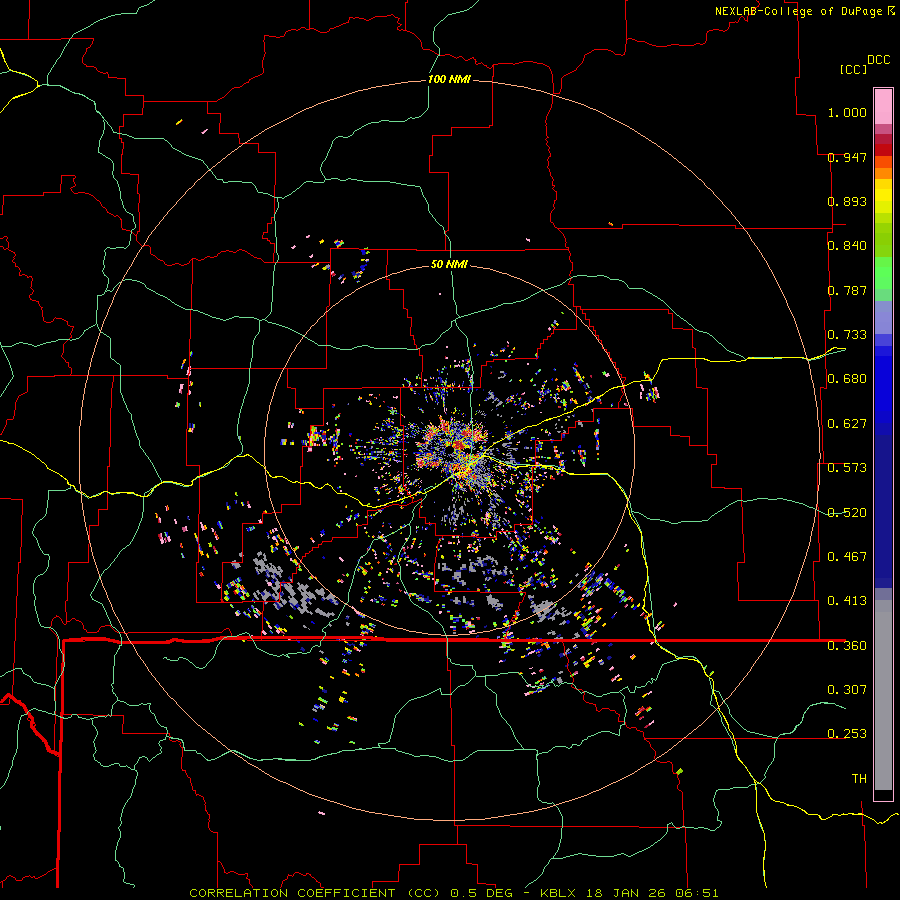This screenshot has width=900, height=900.
Task: Click the dense radar echo cluster at center
Action: 456,448
